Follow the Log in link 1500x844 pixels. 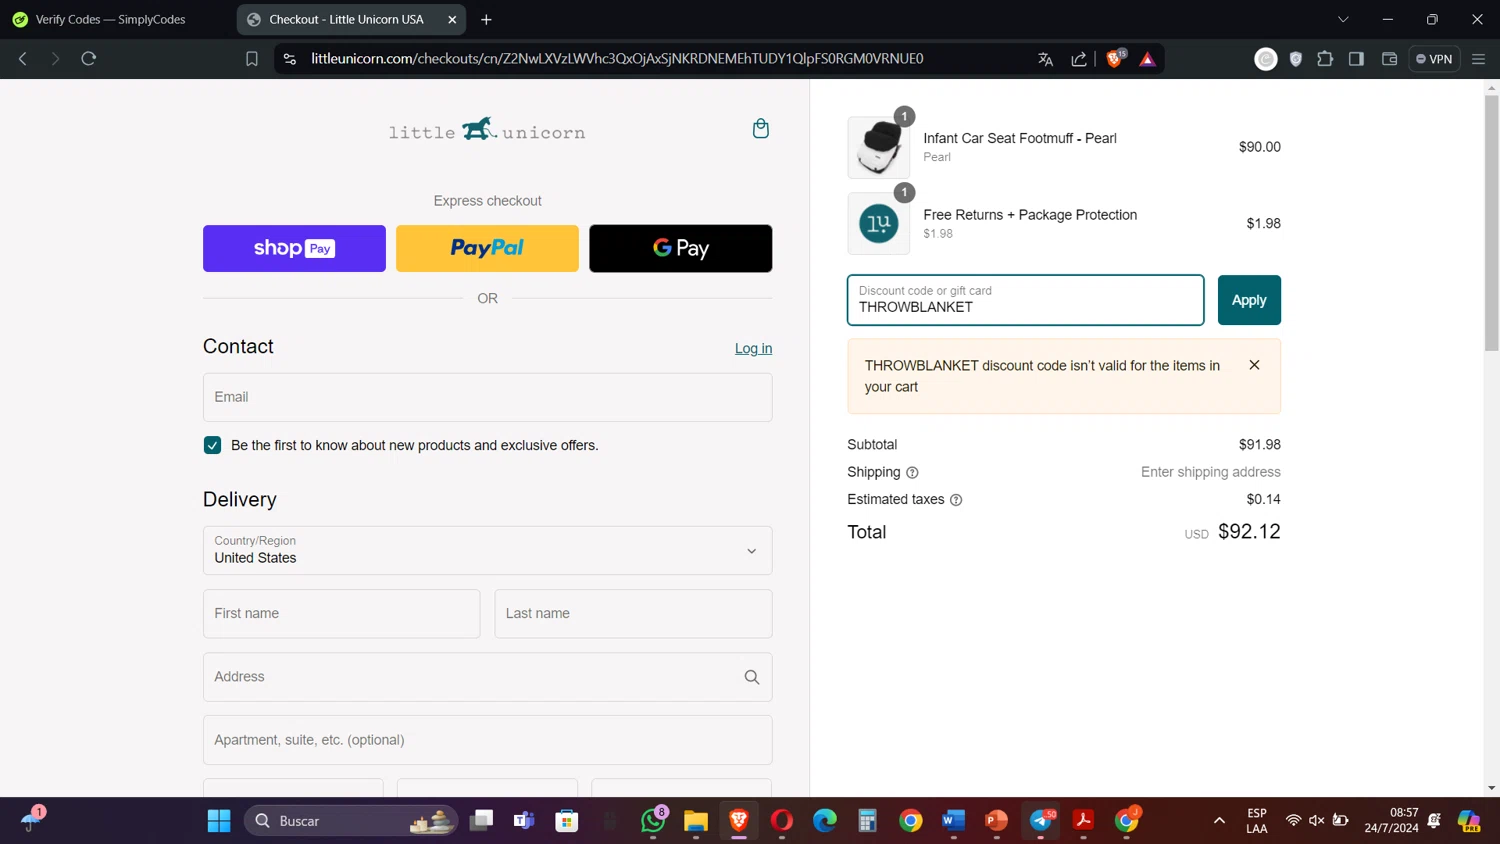click(x=753, y=348)
